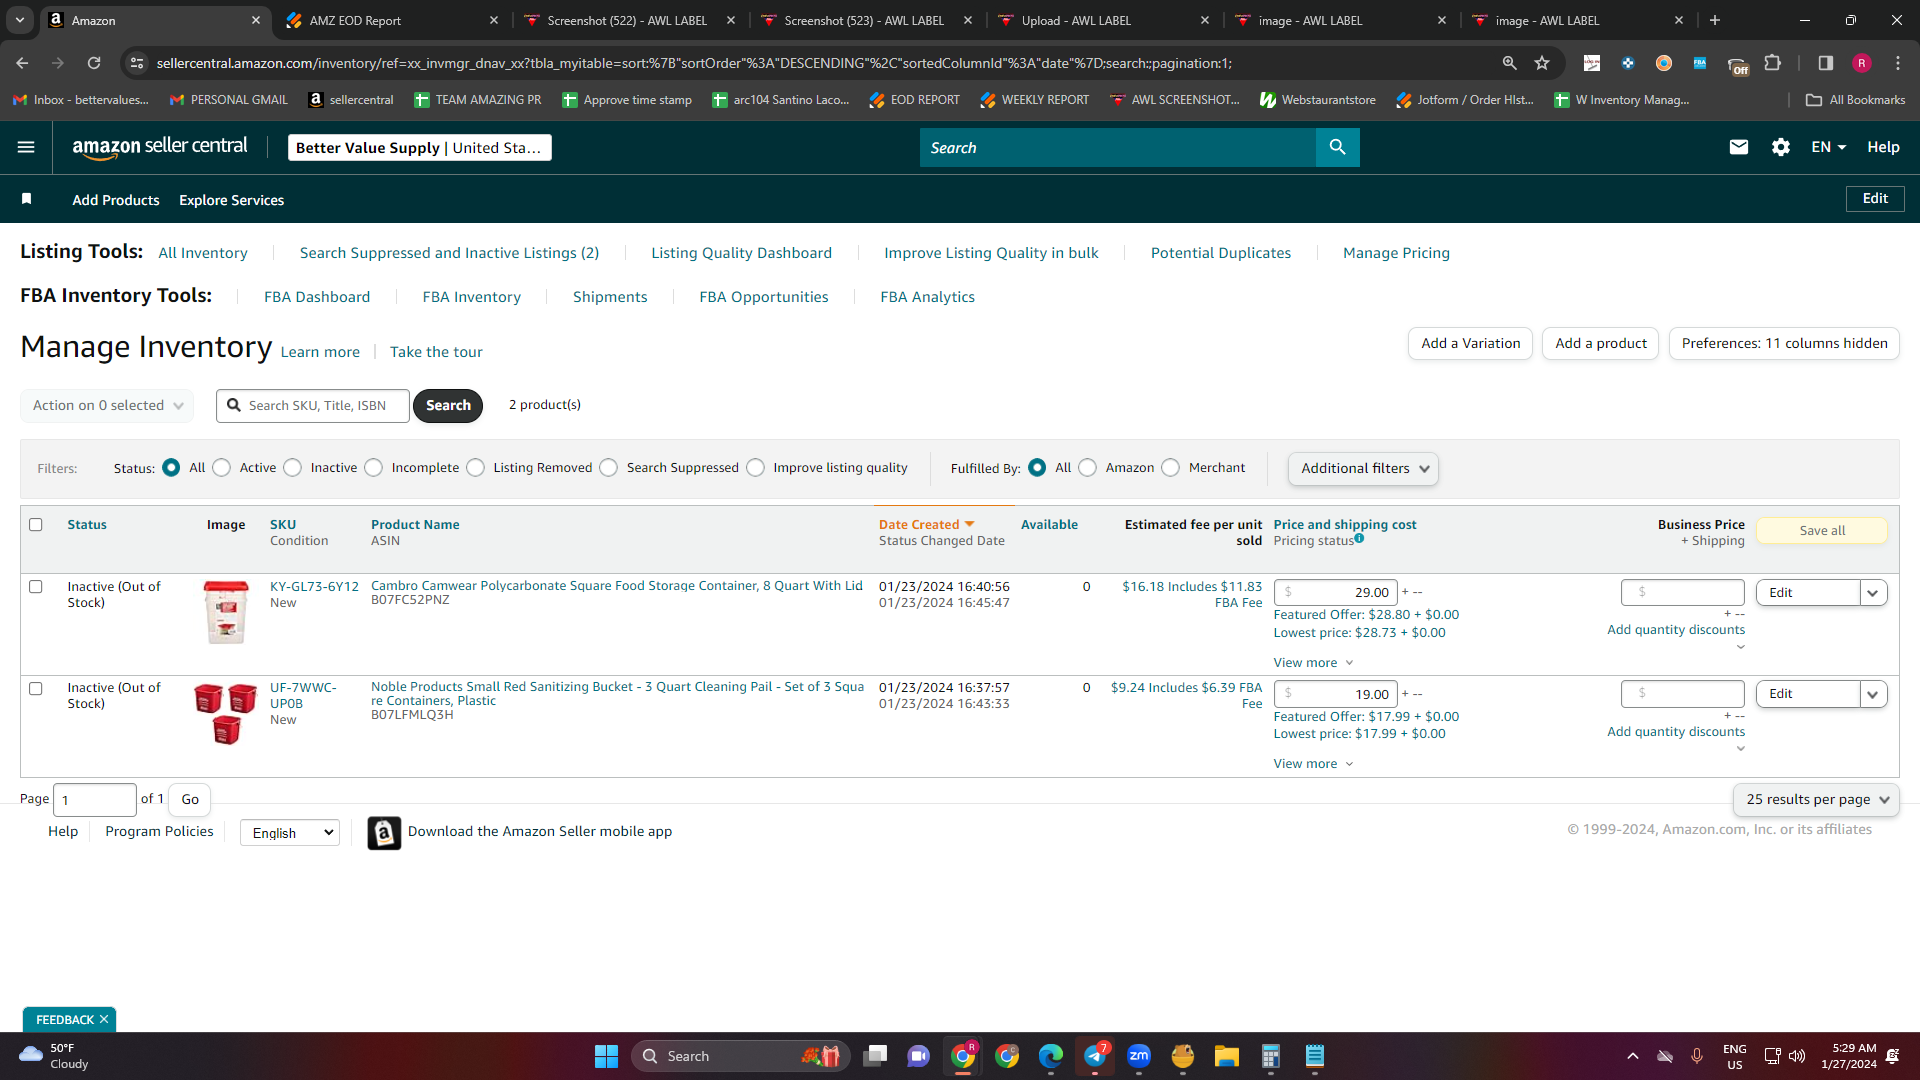Click the browser zoom magnifier icon
The image size is (1920, 1080).
[x=1509, y=63]
